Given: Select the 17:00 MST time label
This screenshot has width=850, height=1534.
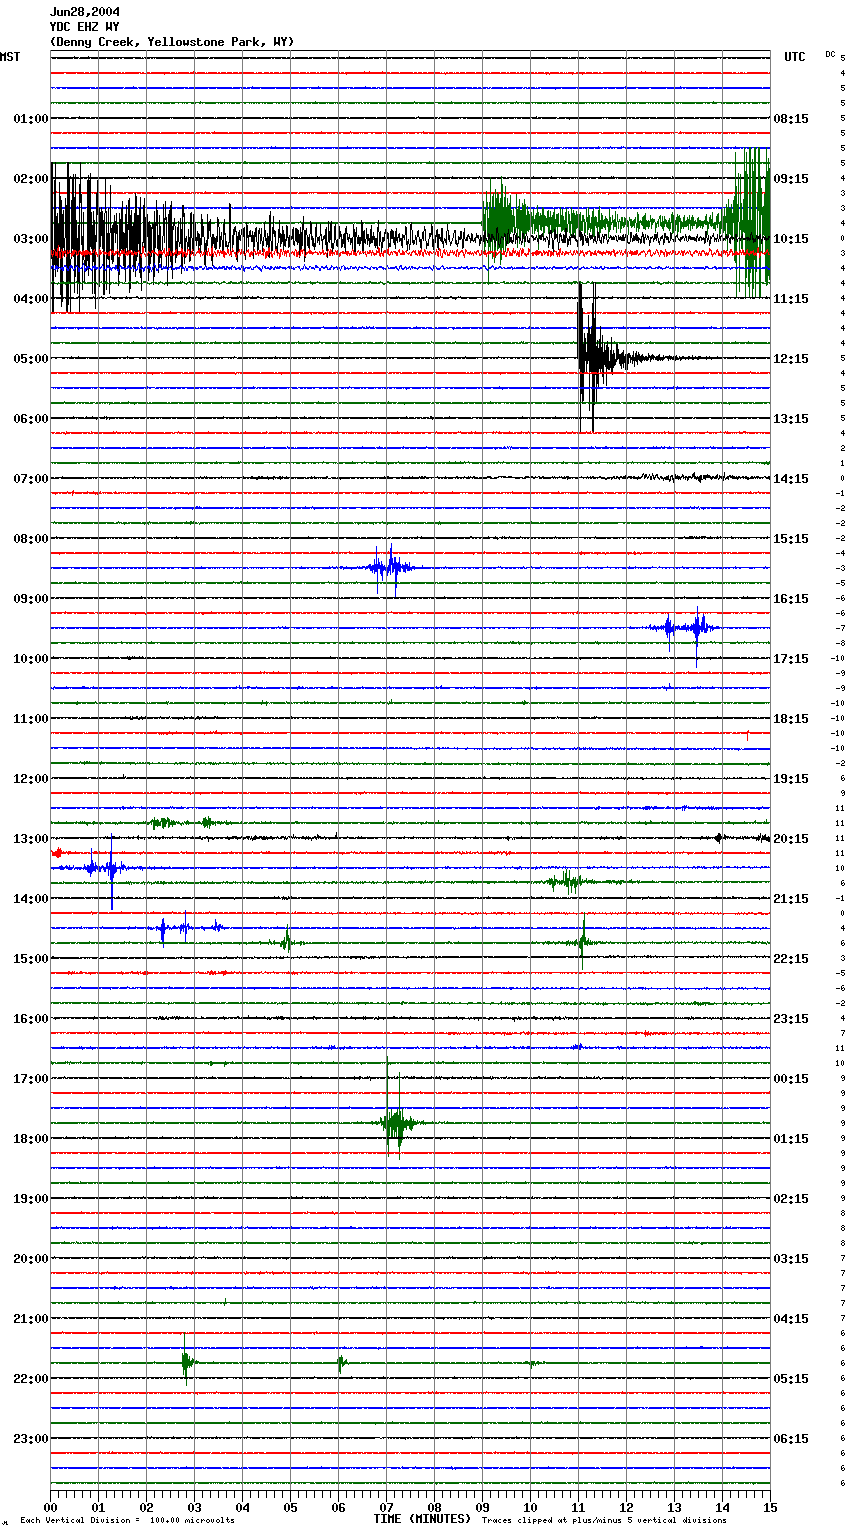Looking at the screenshot, I should (x=31, y=1079).
